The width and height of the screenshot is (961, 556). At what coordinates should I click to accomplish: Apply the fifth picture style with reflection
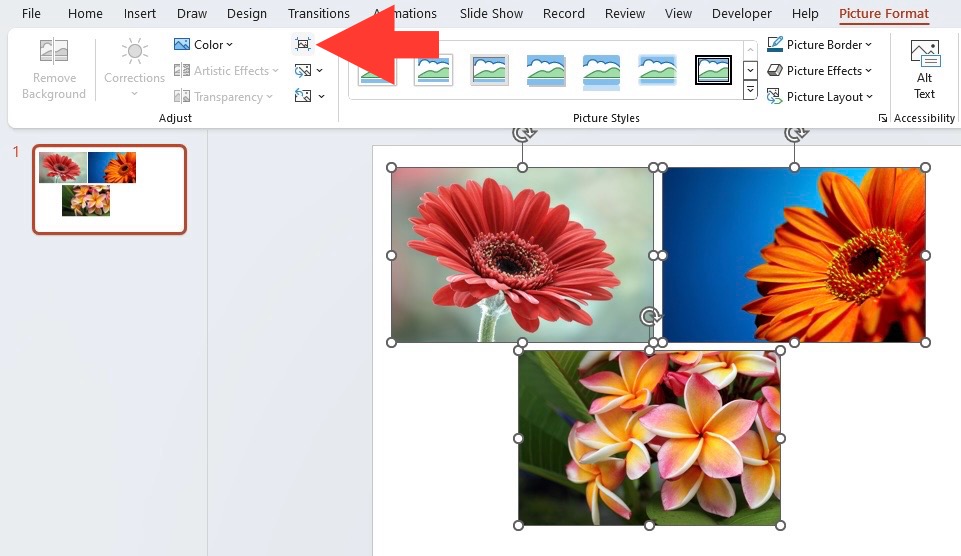[601, 71]
